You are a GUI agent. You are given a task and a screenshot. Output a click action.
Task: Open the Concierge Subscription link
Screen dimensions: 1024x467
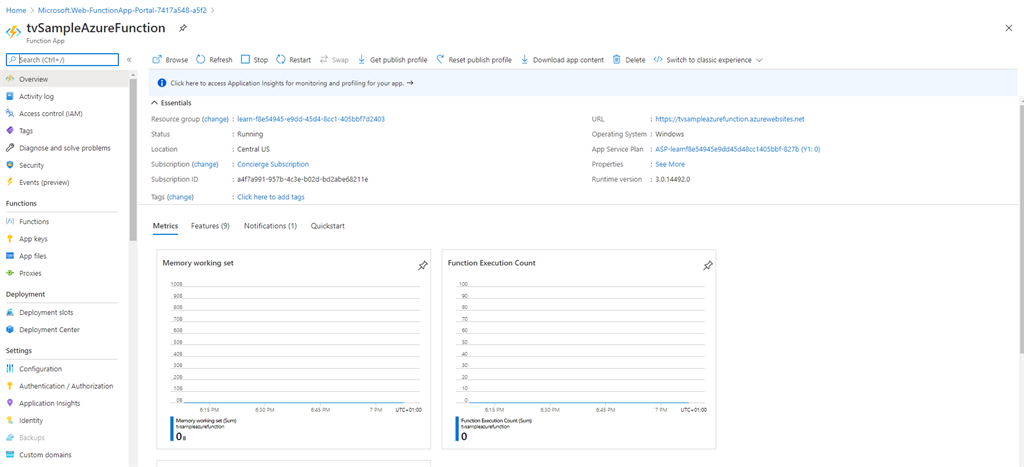click(273, 164)
